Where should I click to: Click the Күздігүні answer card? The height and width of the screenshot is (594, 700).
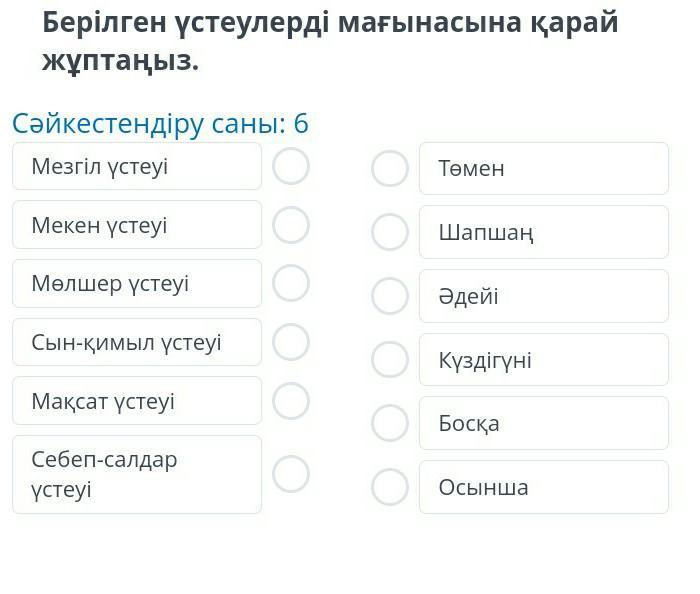pos(543,360)
